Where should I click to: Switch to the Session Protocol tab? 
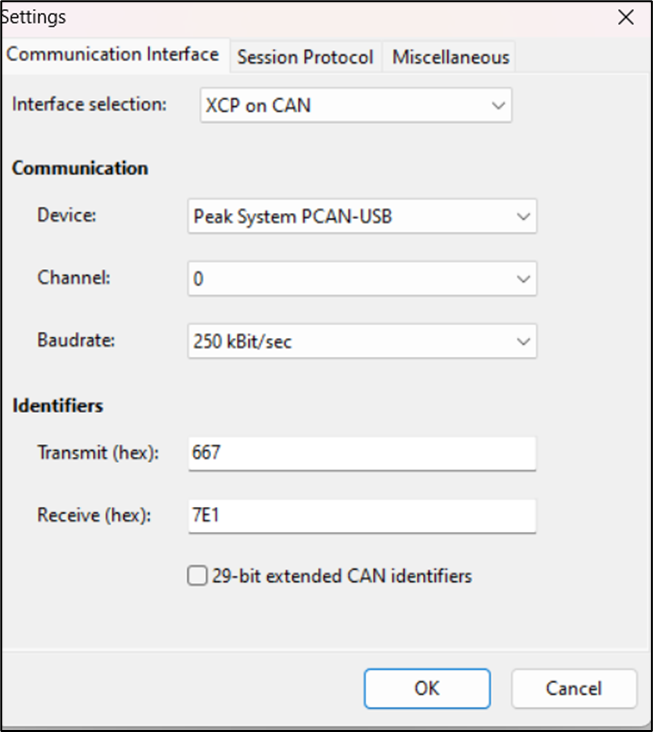click(x=305, y=57)
